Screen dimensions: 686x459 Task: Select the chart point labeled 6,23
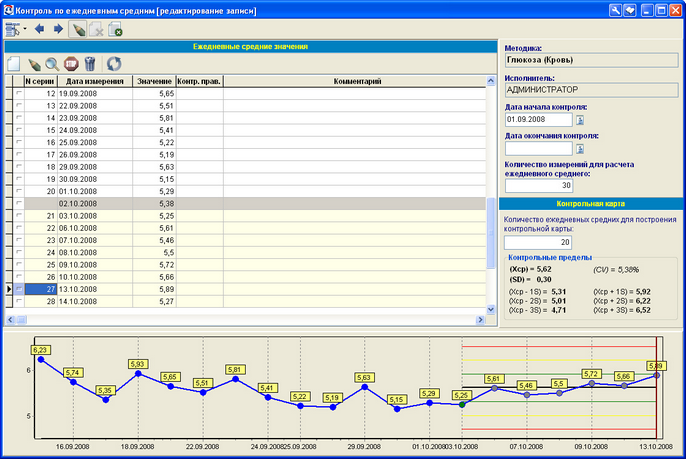point(41,359)
